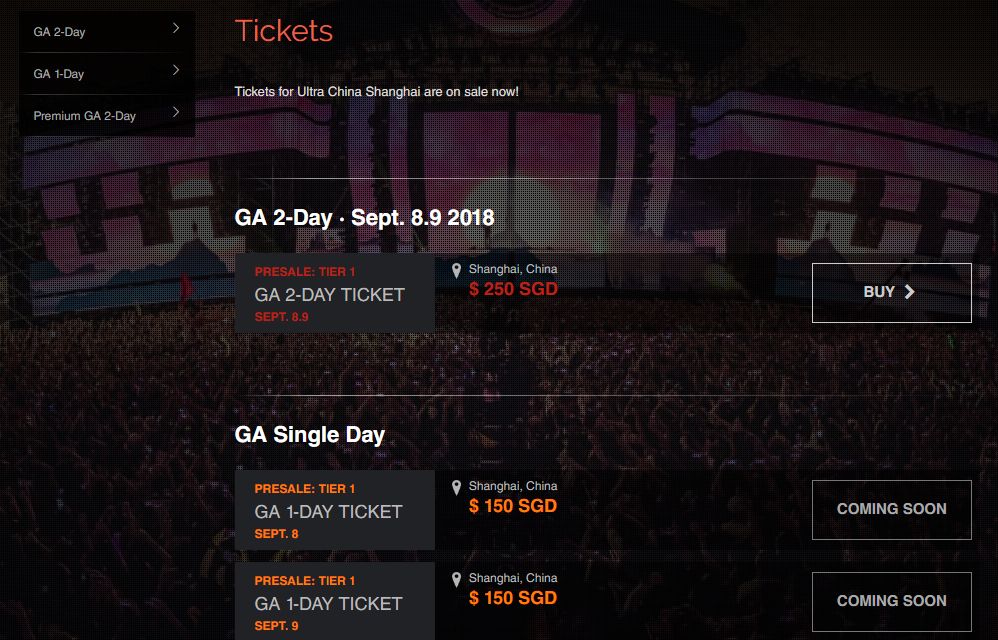Select the Sept. 9 GA 1-Day Ticket card
Image resolution: width=998 pixels, height=640 pixels.
pos(335,602)
